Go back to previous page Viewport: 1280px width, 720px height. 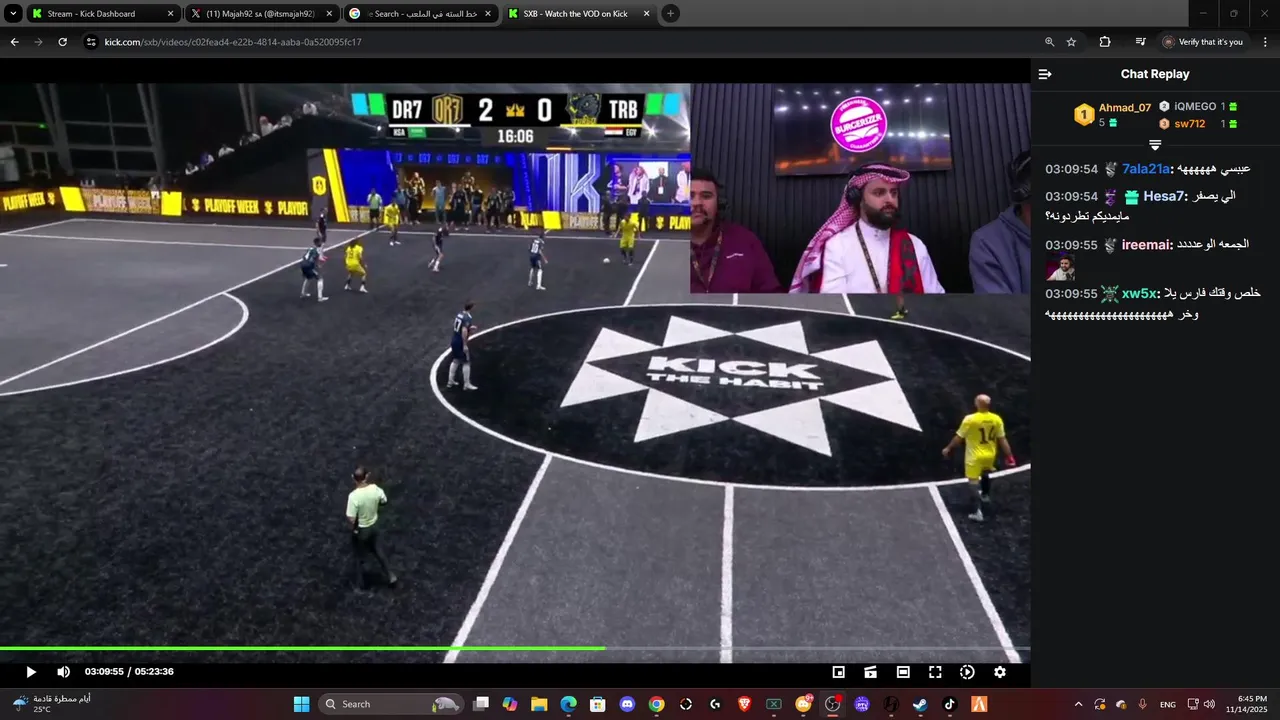click(x=14, y=42)
